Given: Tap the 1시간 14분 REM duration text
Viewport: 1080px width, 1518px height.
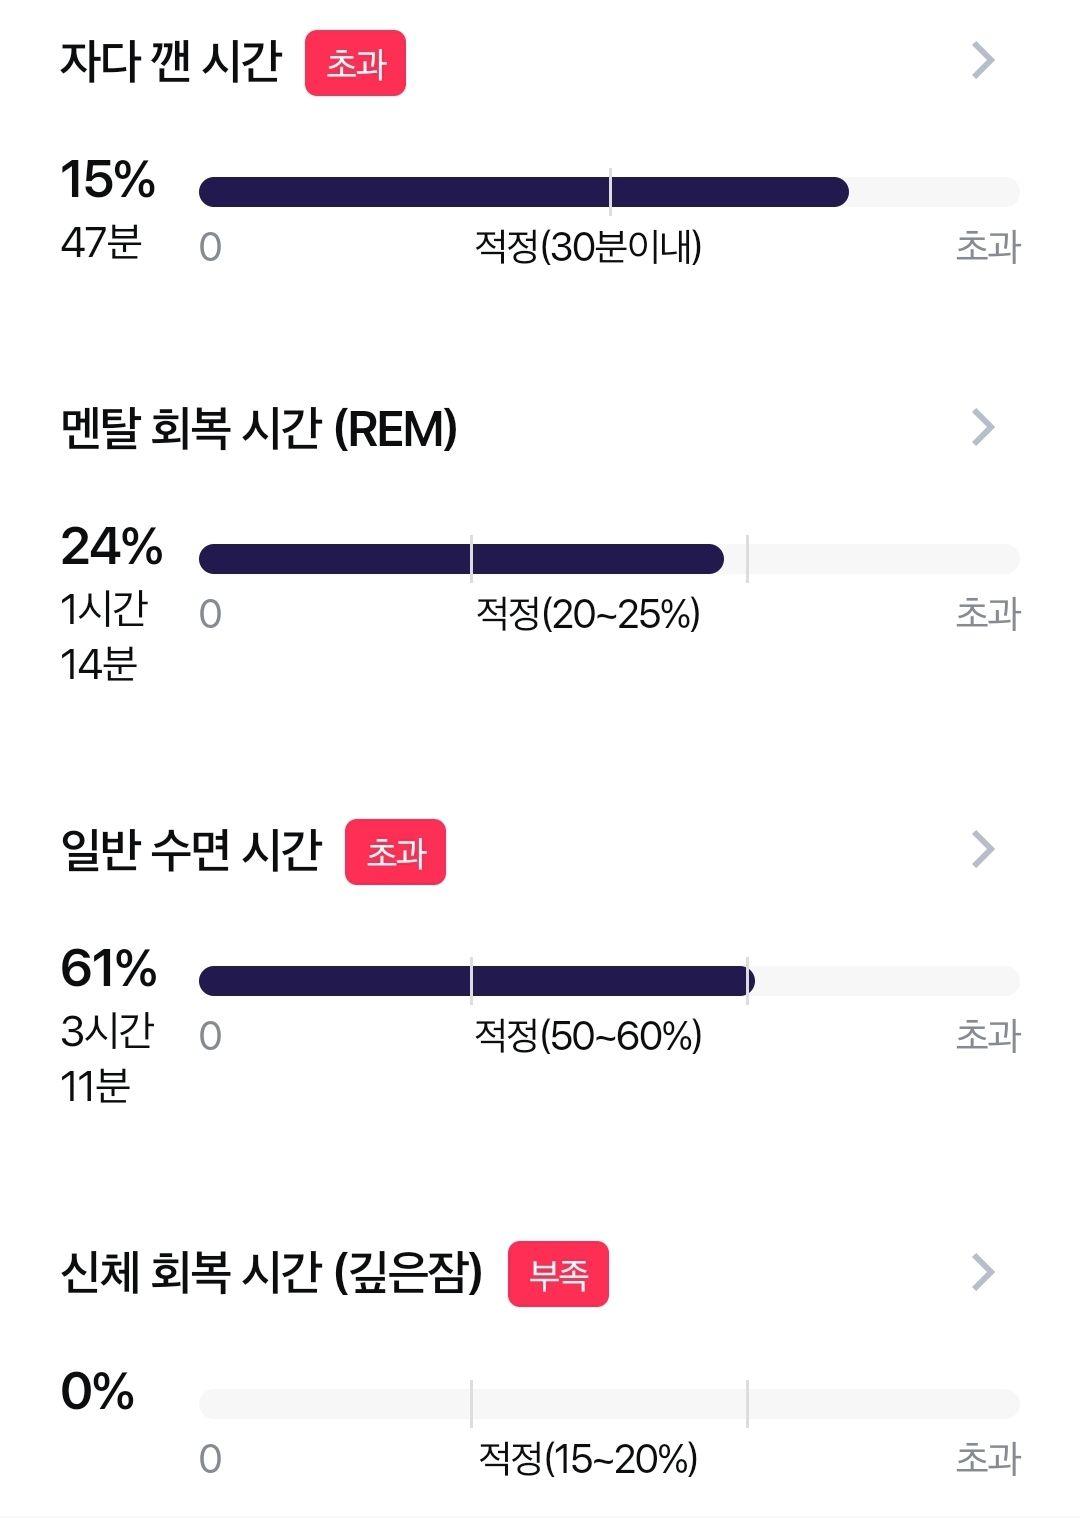Looking at the screenshot, I should 104,636.
